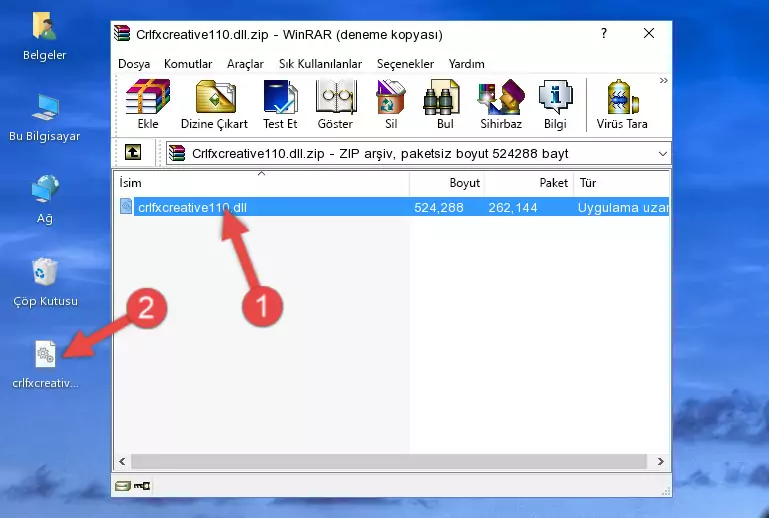The height and width of the screenshot is (518, 769).
Task: Click the horizontal scrollbar left arrow
Action: point(122,461)
